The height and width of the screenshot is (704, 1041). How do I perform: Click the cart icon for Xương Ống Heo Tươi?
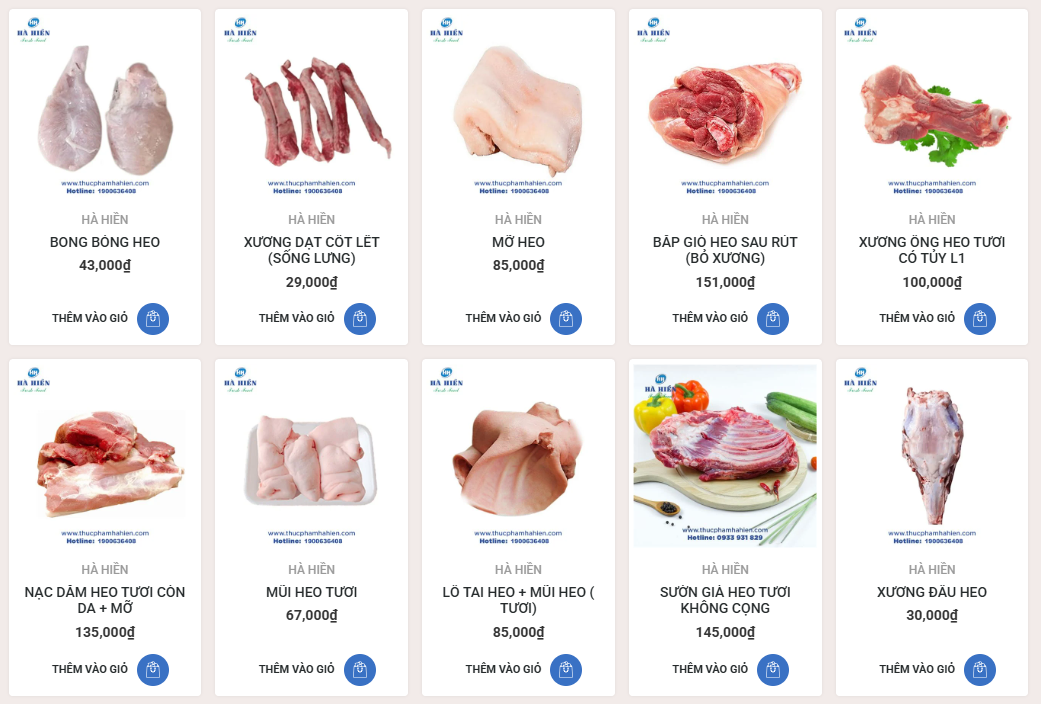(x=980, y=319)
